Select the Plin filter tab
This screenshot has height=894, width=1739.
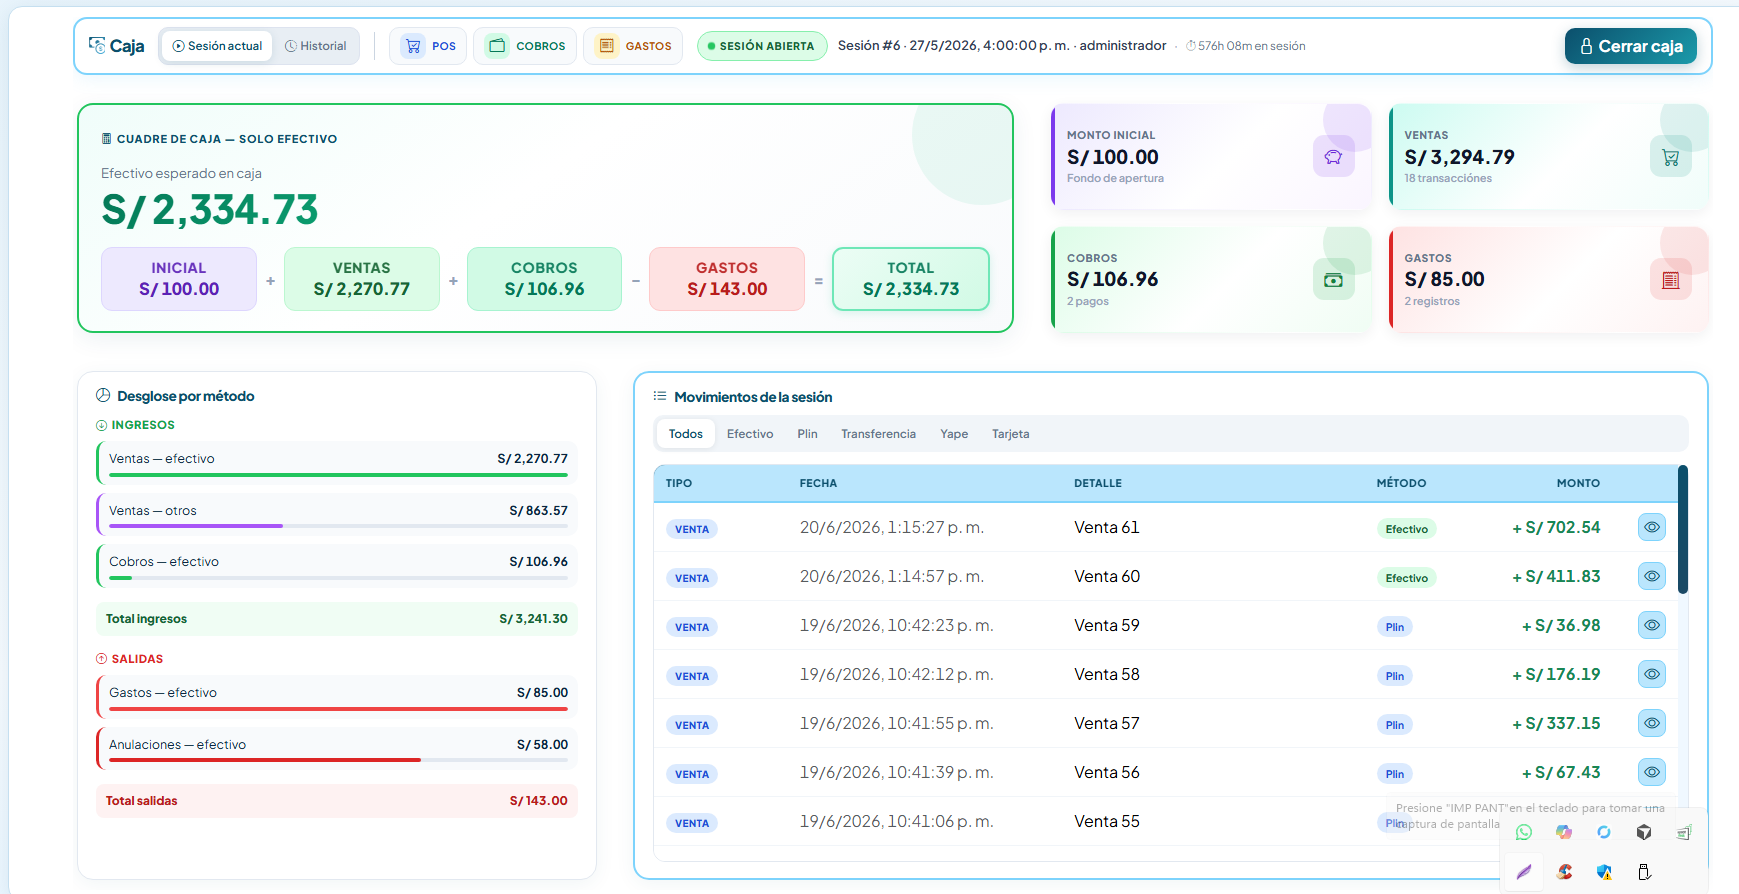click(807, 434)
